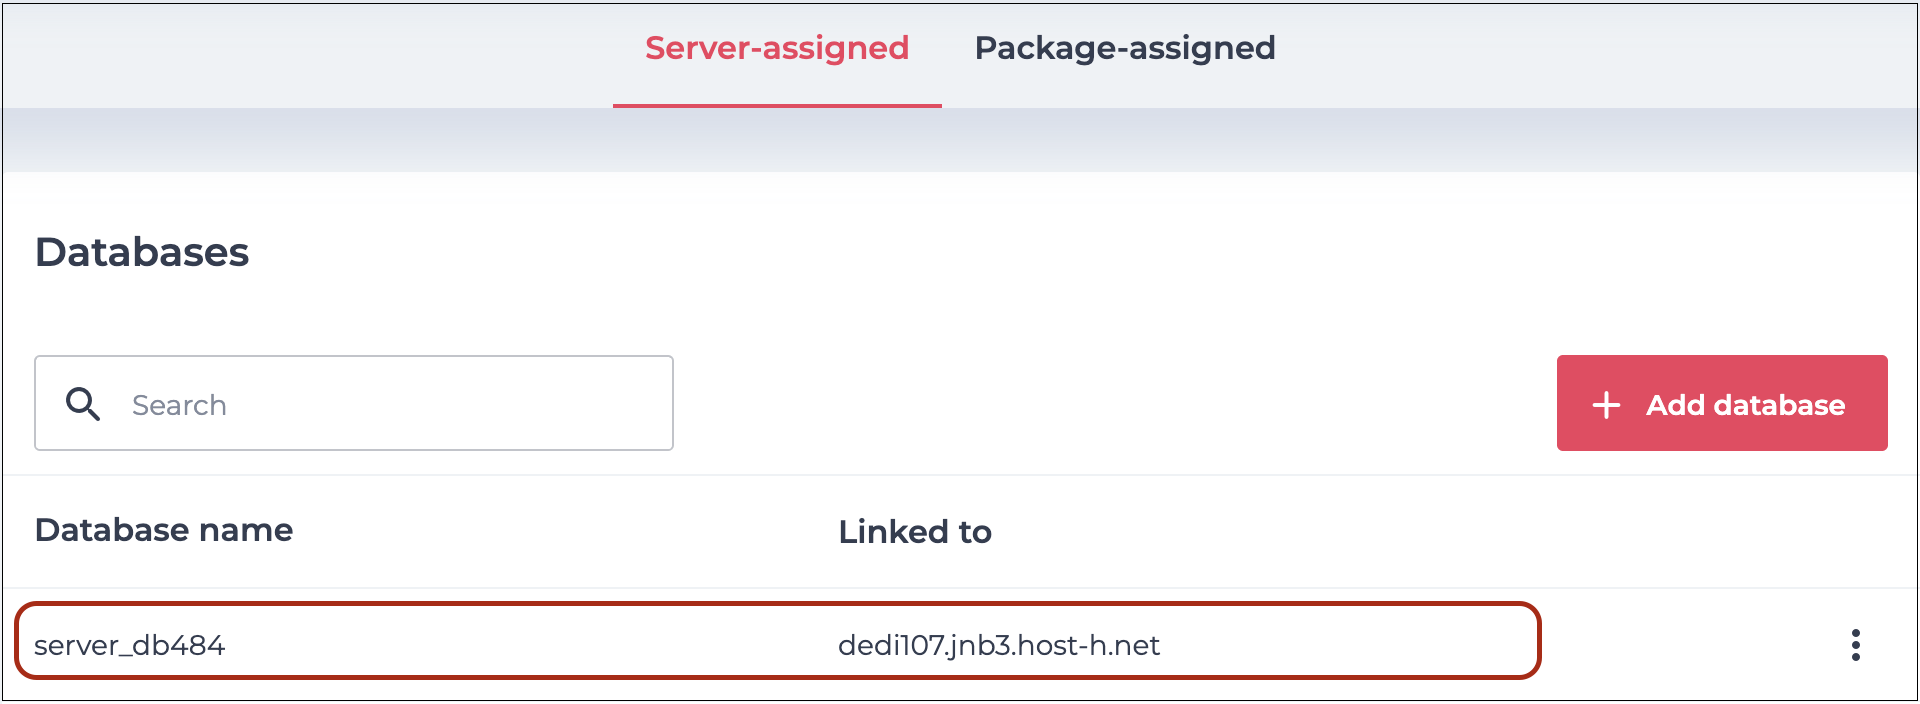Screen dimensions: 1920x704
Task: Click the Search placeholder text
Action: [180, 405]
